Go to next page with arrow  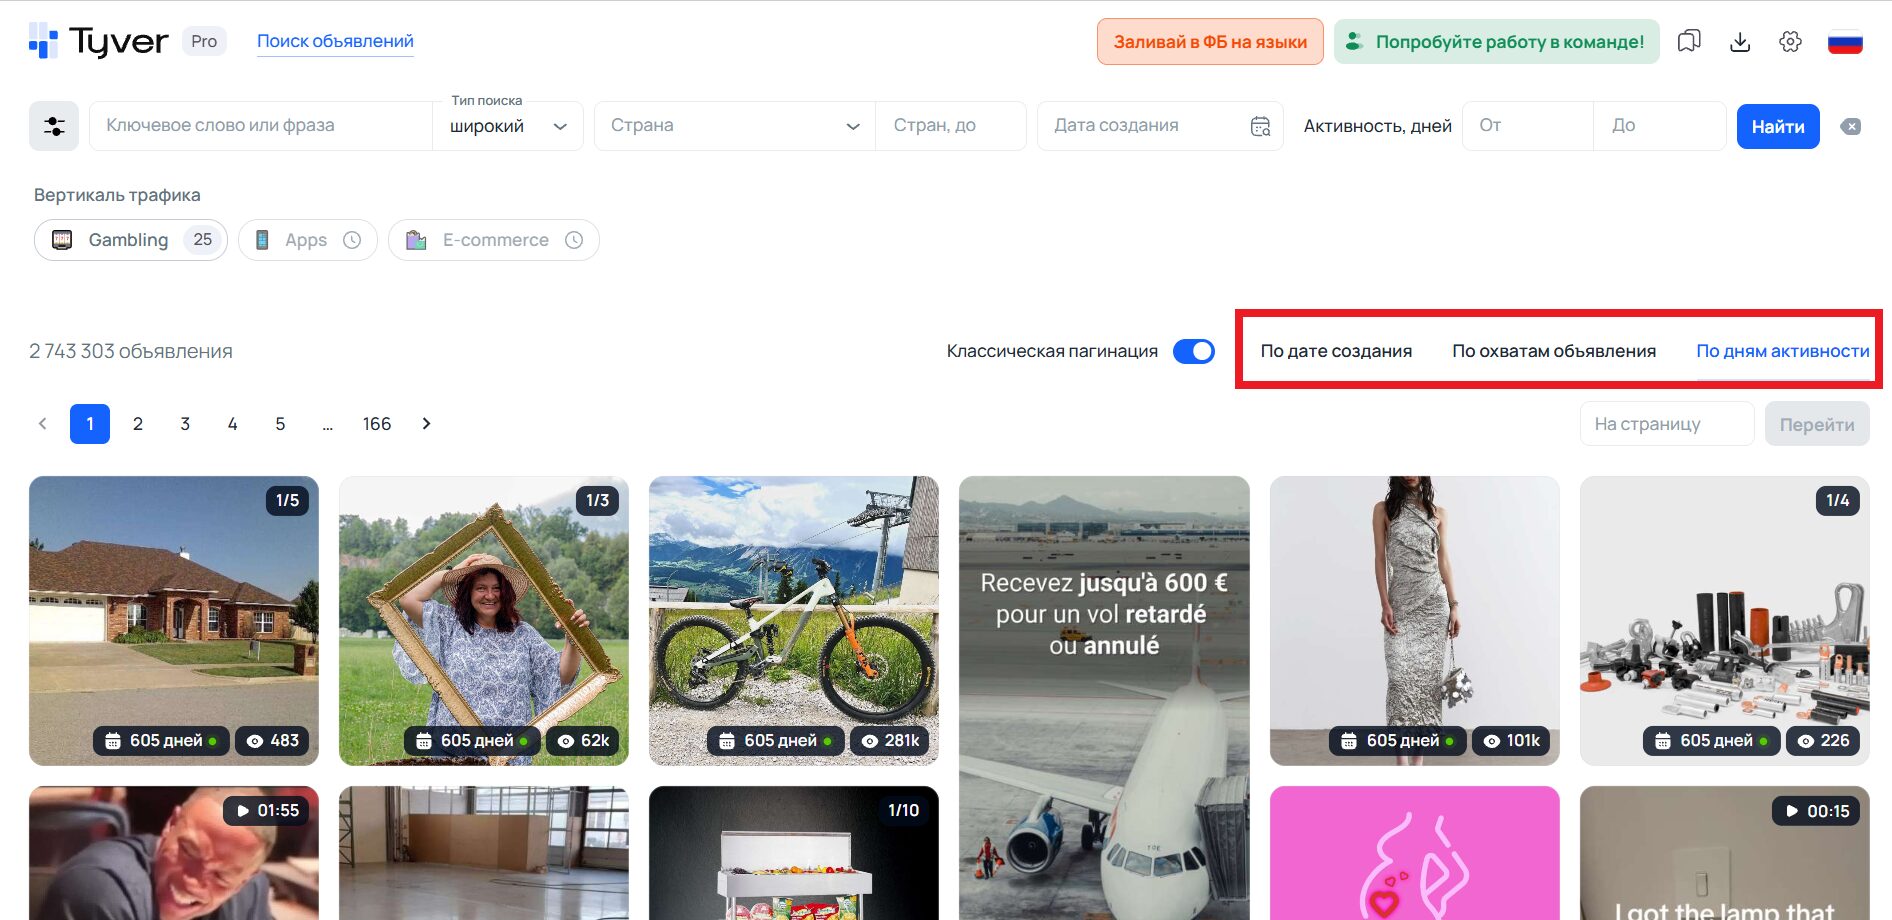click(x=427, y=424)
